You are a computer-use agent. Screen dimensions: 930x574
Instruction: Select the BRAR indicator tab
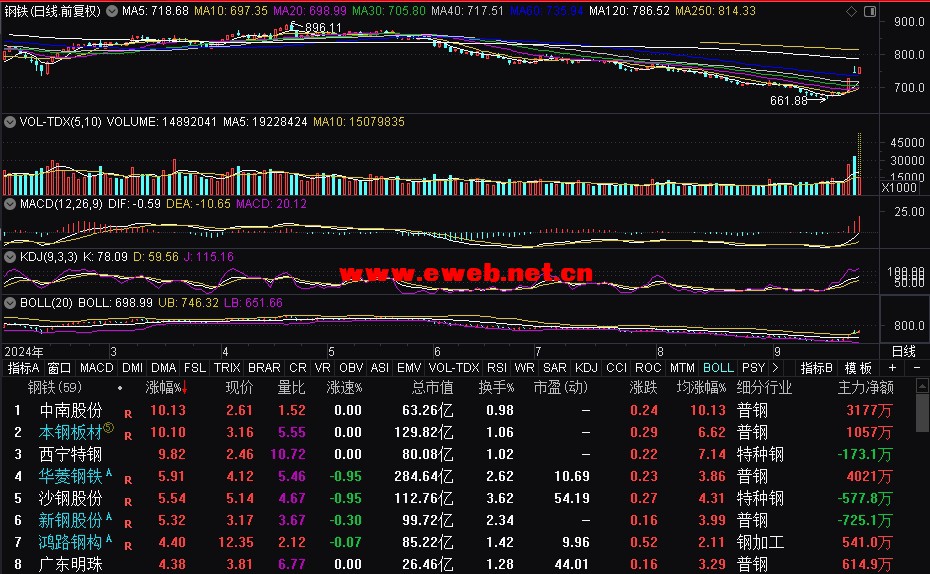(264, 368)
